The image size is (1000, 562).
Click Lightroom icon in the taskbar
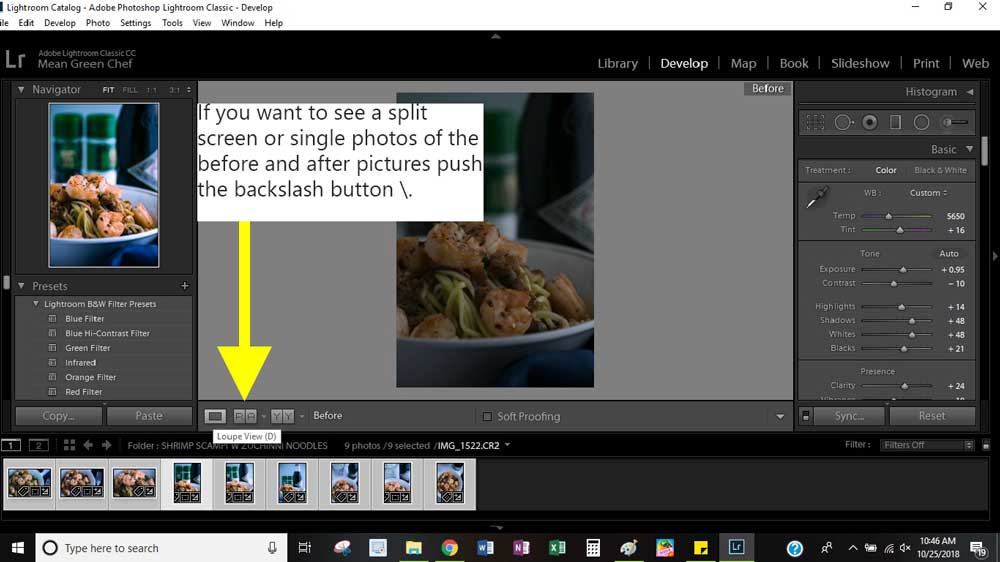tap(736, 548)
